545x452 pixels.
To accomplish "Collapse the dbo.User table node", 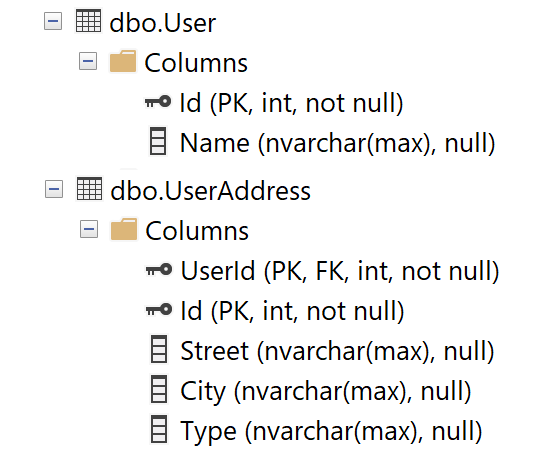I will click(53, 22).
